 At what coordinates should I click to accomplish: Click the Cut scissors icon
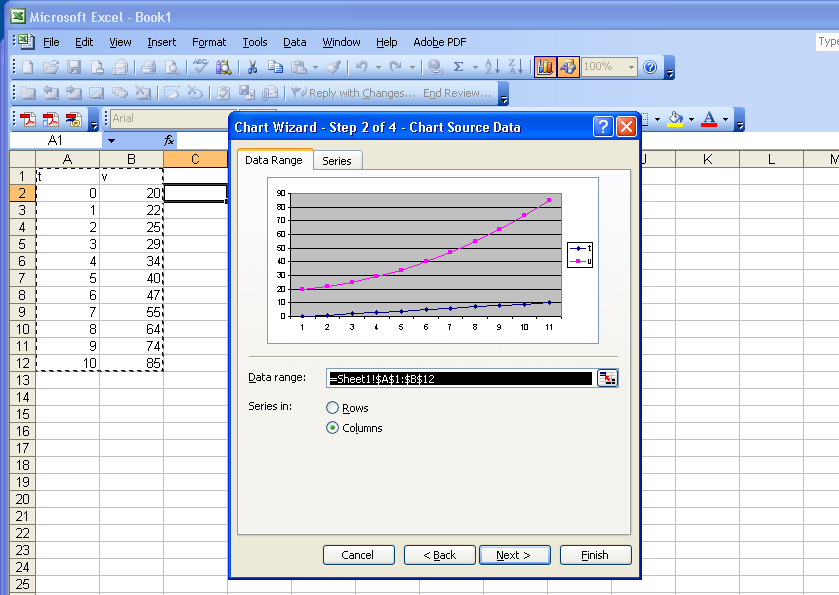(252, 67)
